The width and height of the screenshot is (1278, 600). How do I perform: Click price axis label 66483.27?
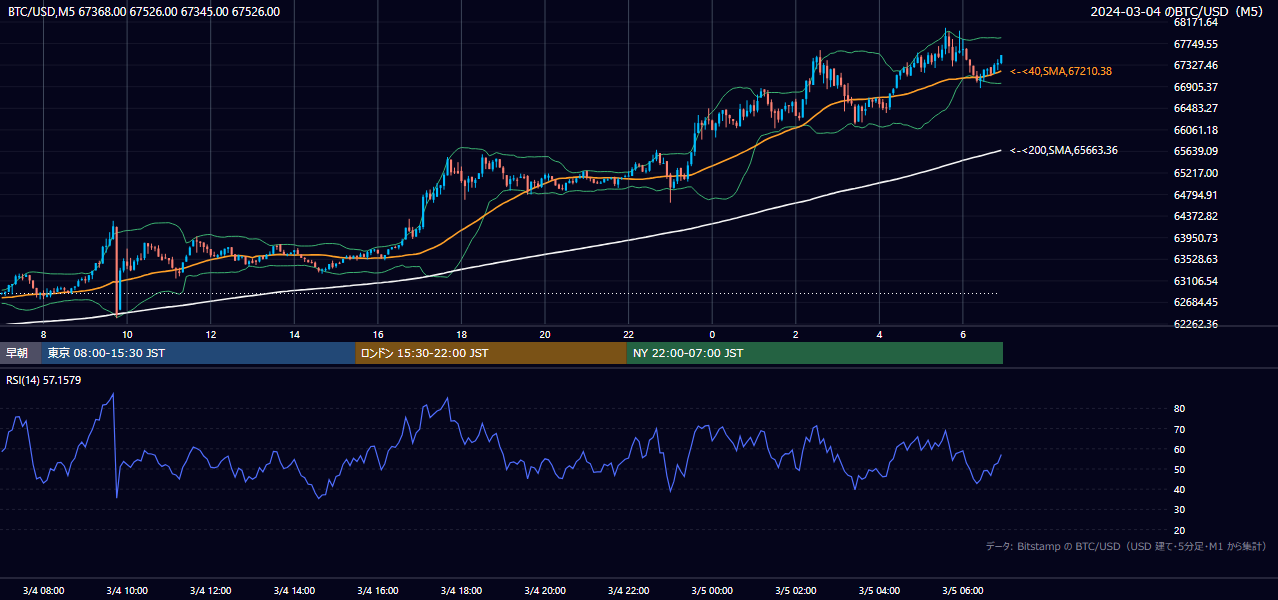1195,108
